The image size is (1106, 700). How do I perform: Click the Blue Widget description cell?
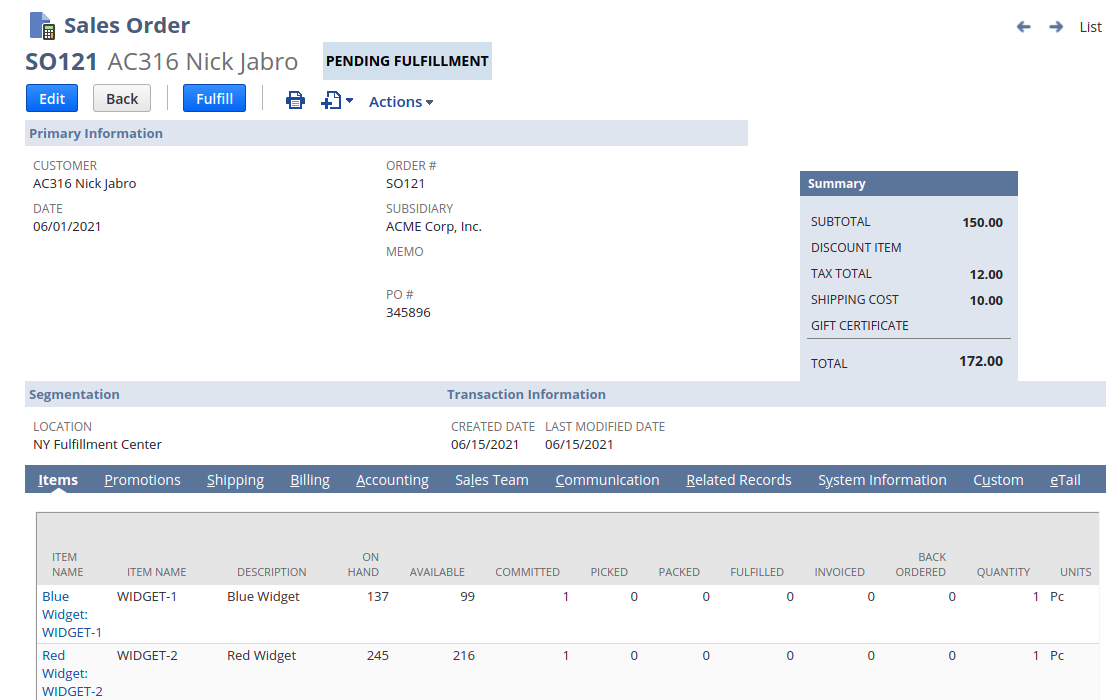click(263, 596)
